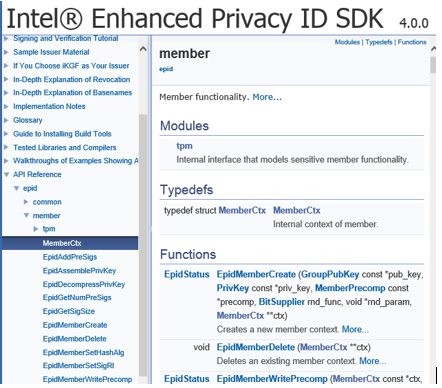This screenshot has height=388, width=442.
Task: Open EpidMemberDelete in sidebar tree
Action: click(x=75, y=339)
